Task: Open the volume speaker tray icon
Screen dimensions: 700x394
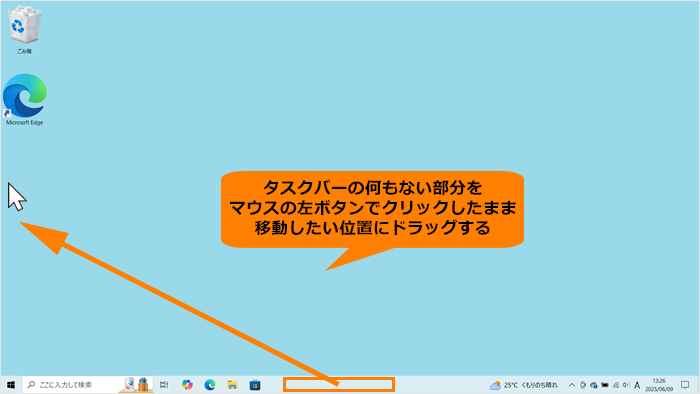Action: click(626, 385)
